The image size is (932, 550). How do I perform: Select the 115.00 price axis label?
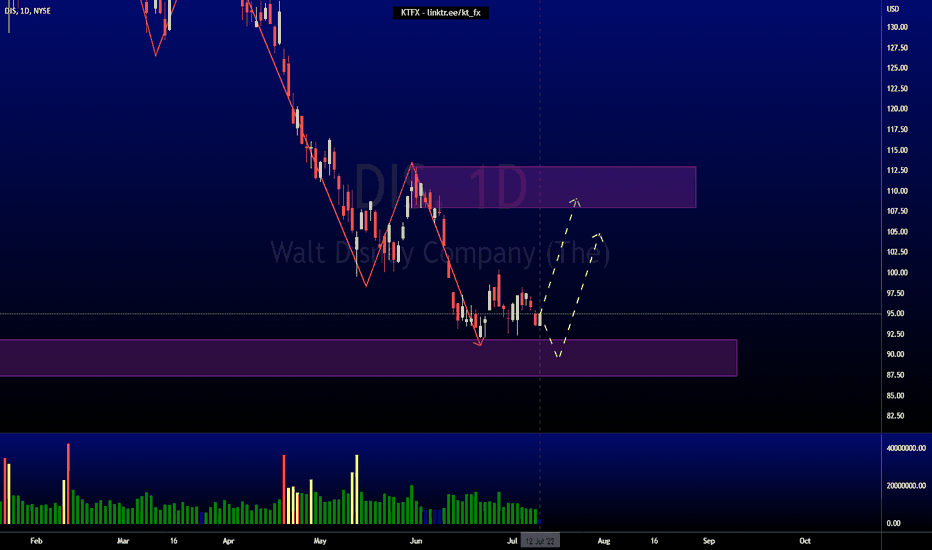click(897, 150)
